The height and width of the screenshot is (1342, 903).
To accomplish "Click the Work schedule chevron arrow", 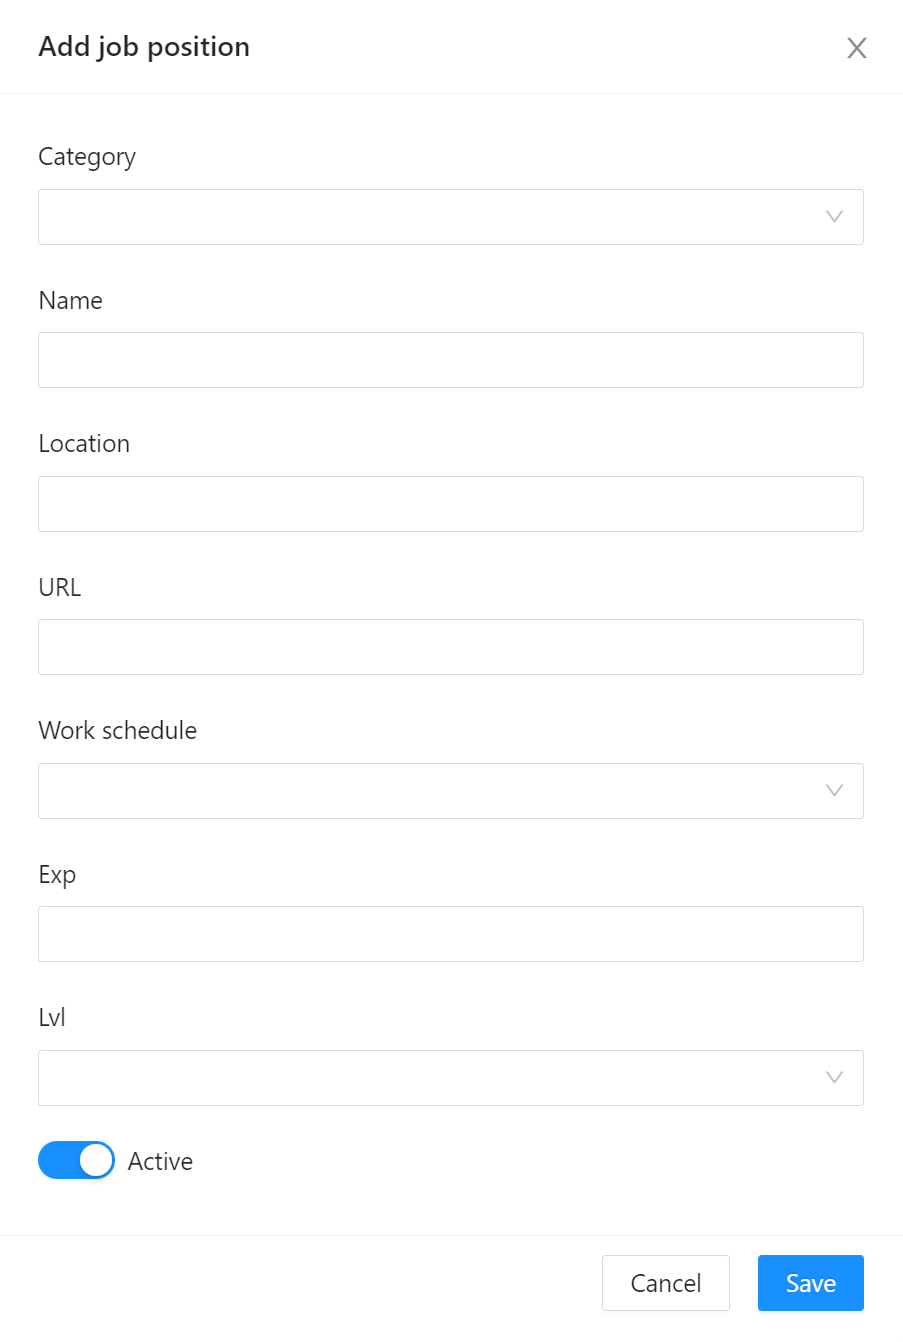I will 833,790.
